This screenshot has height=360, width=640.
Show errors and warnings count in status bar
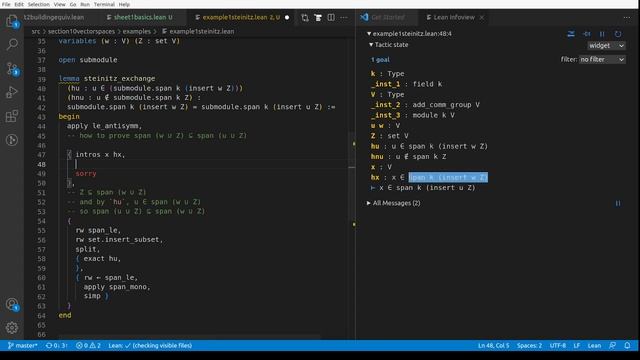point(88,345)
